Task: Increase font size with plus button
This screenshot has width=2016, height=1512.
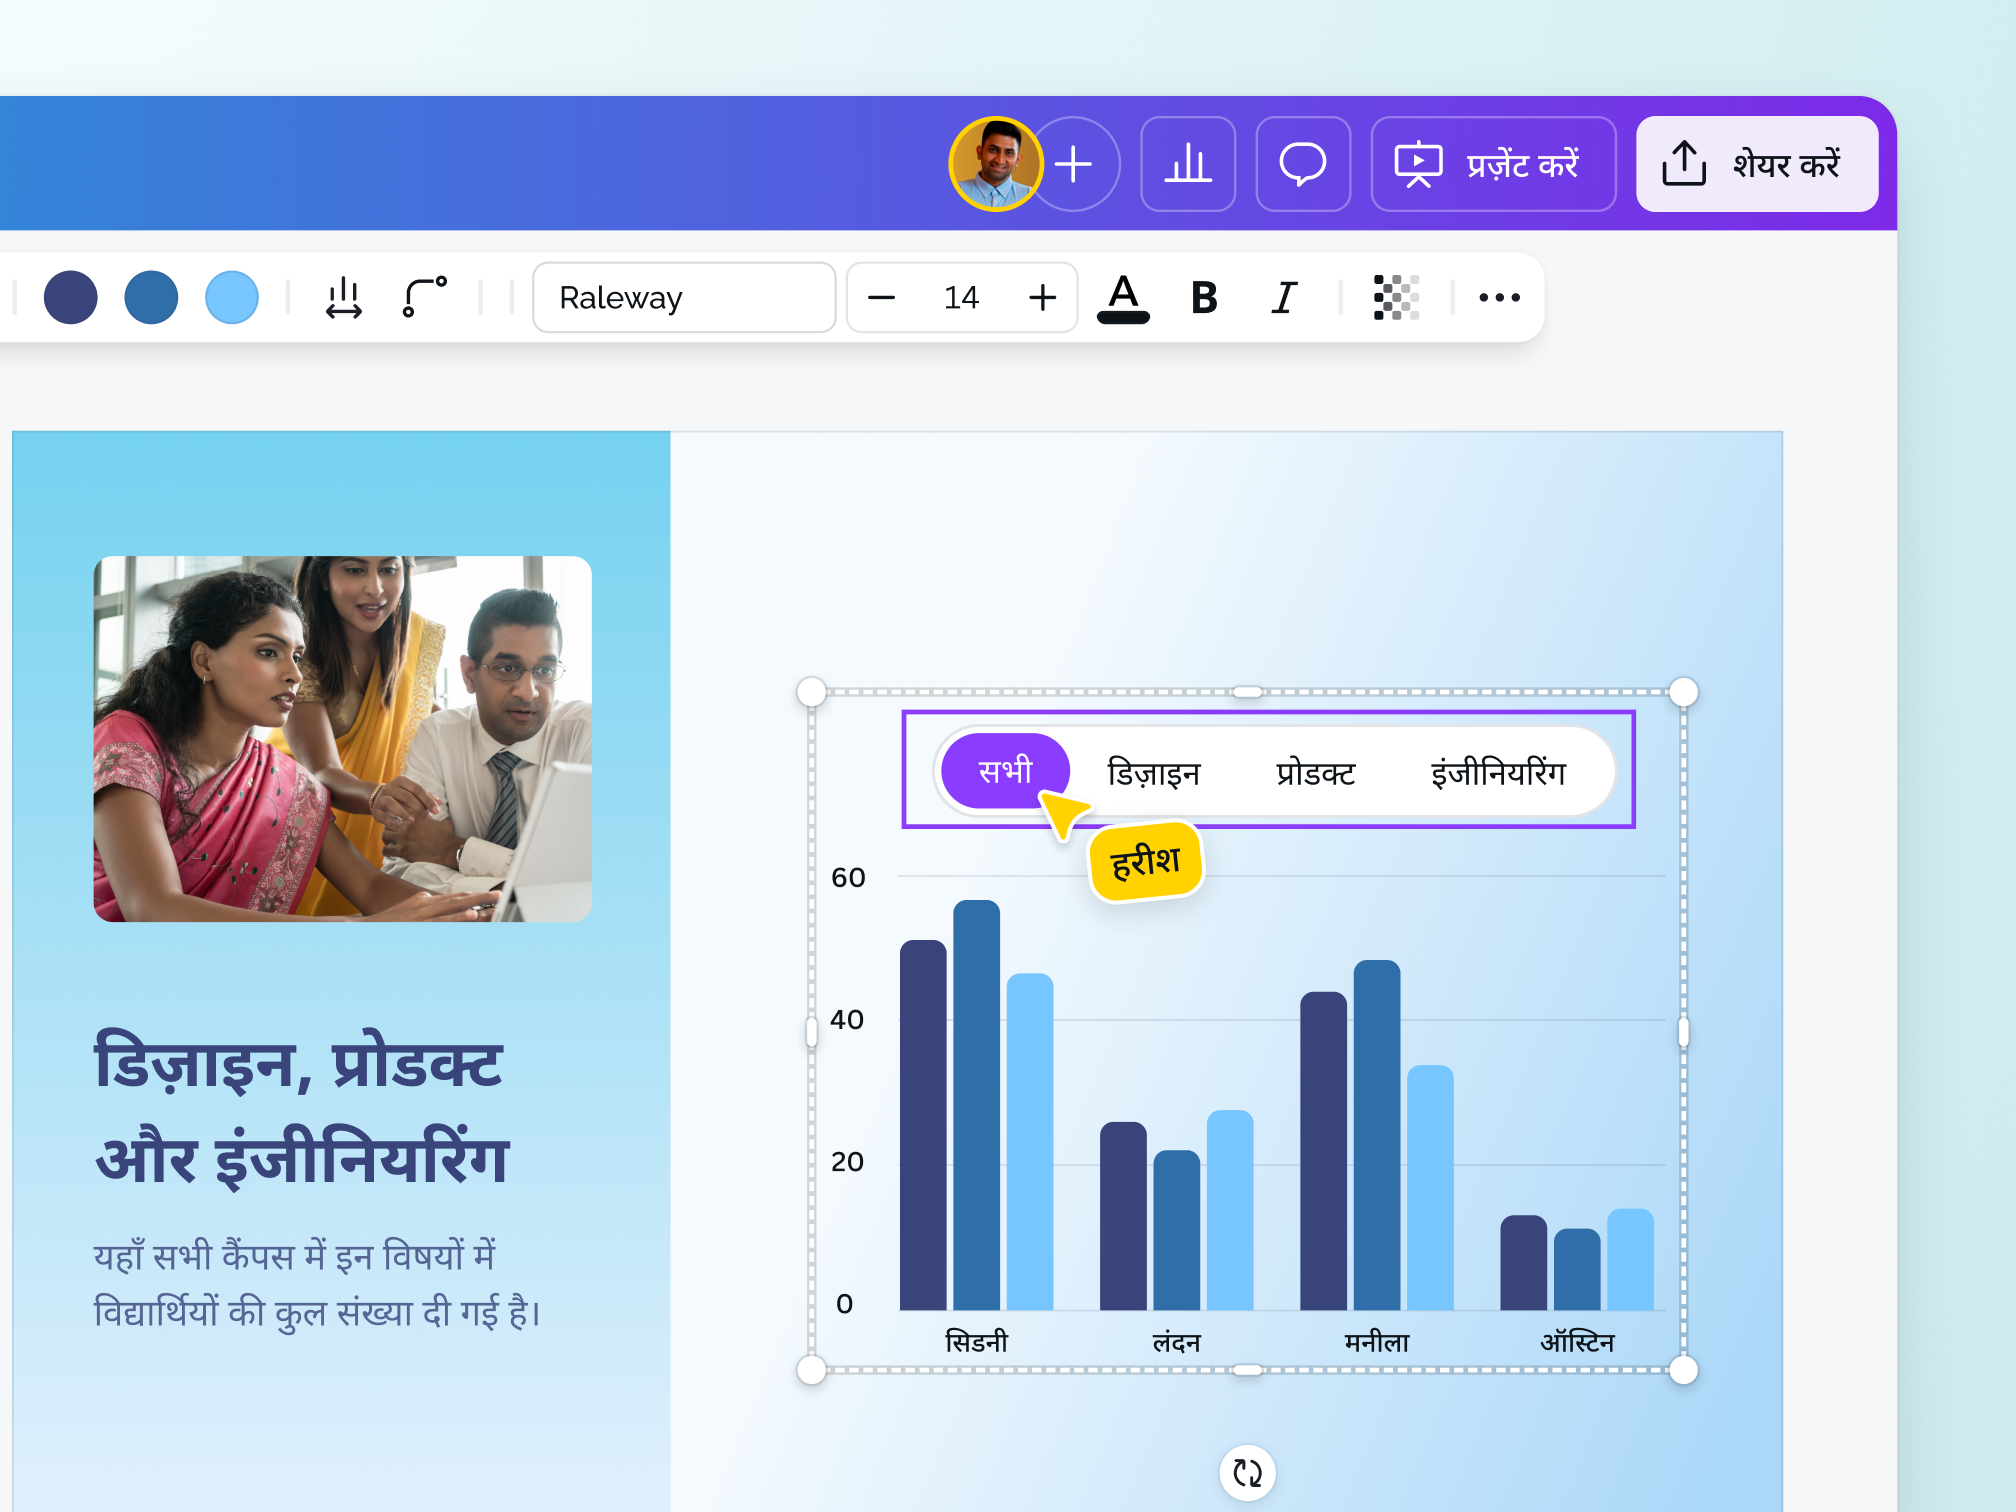Action: point(1042,297)
